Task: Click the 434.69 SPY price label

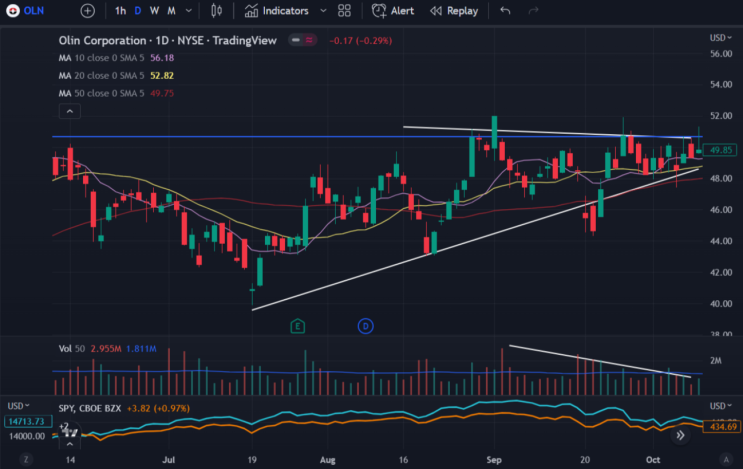Action: (x=722, y=427)
